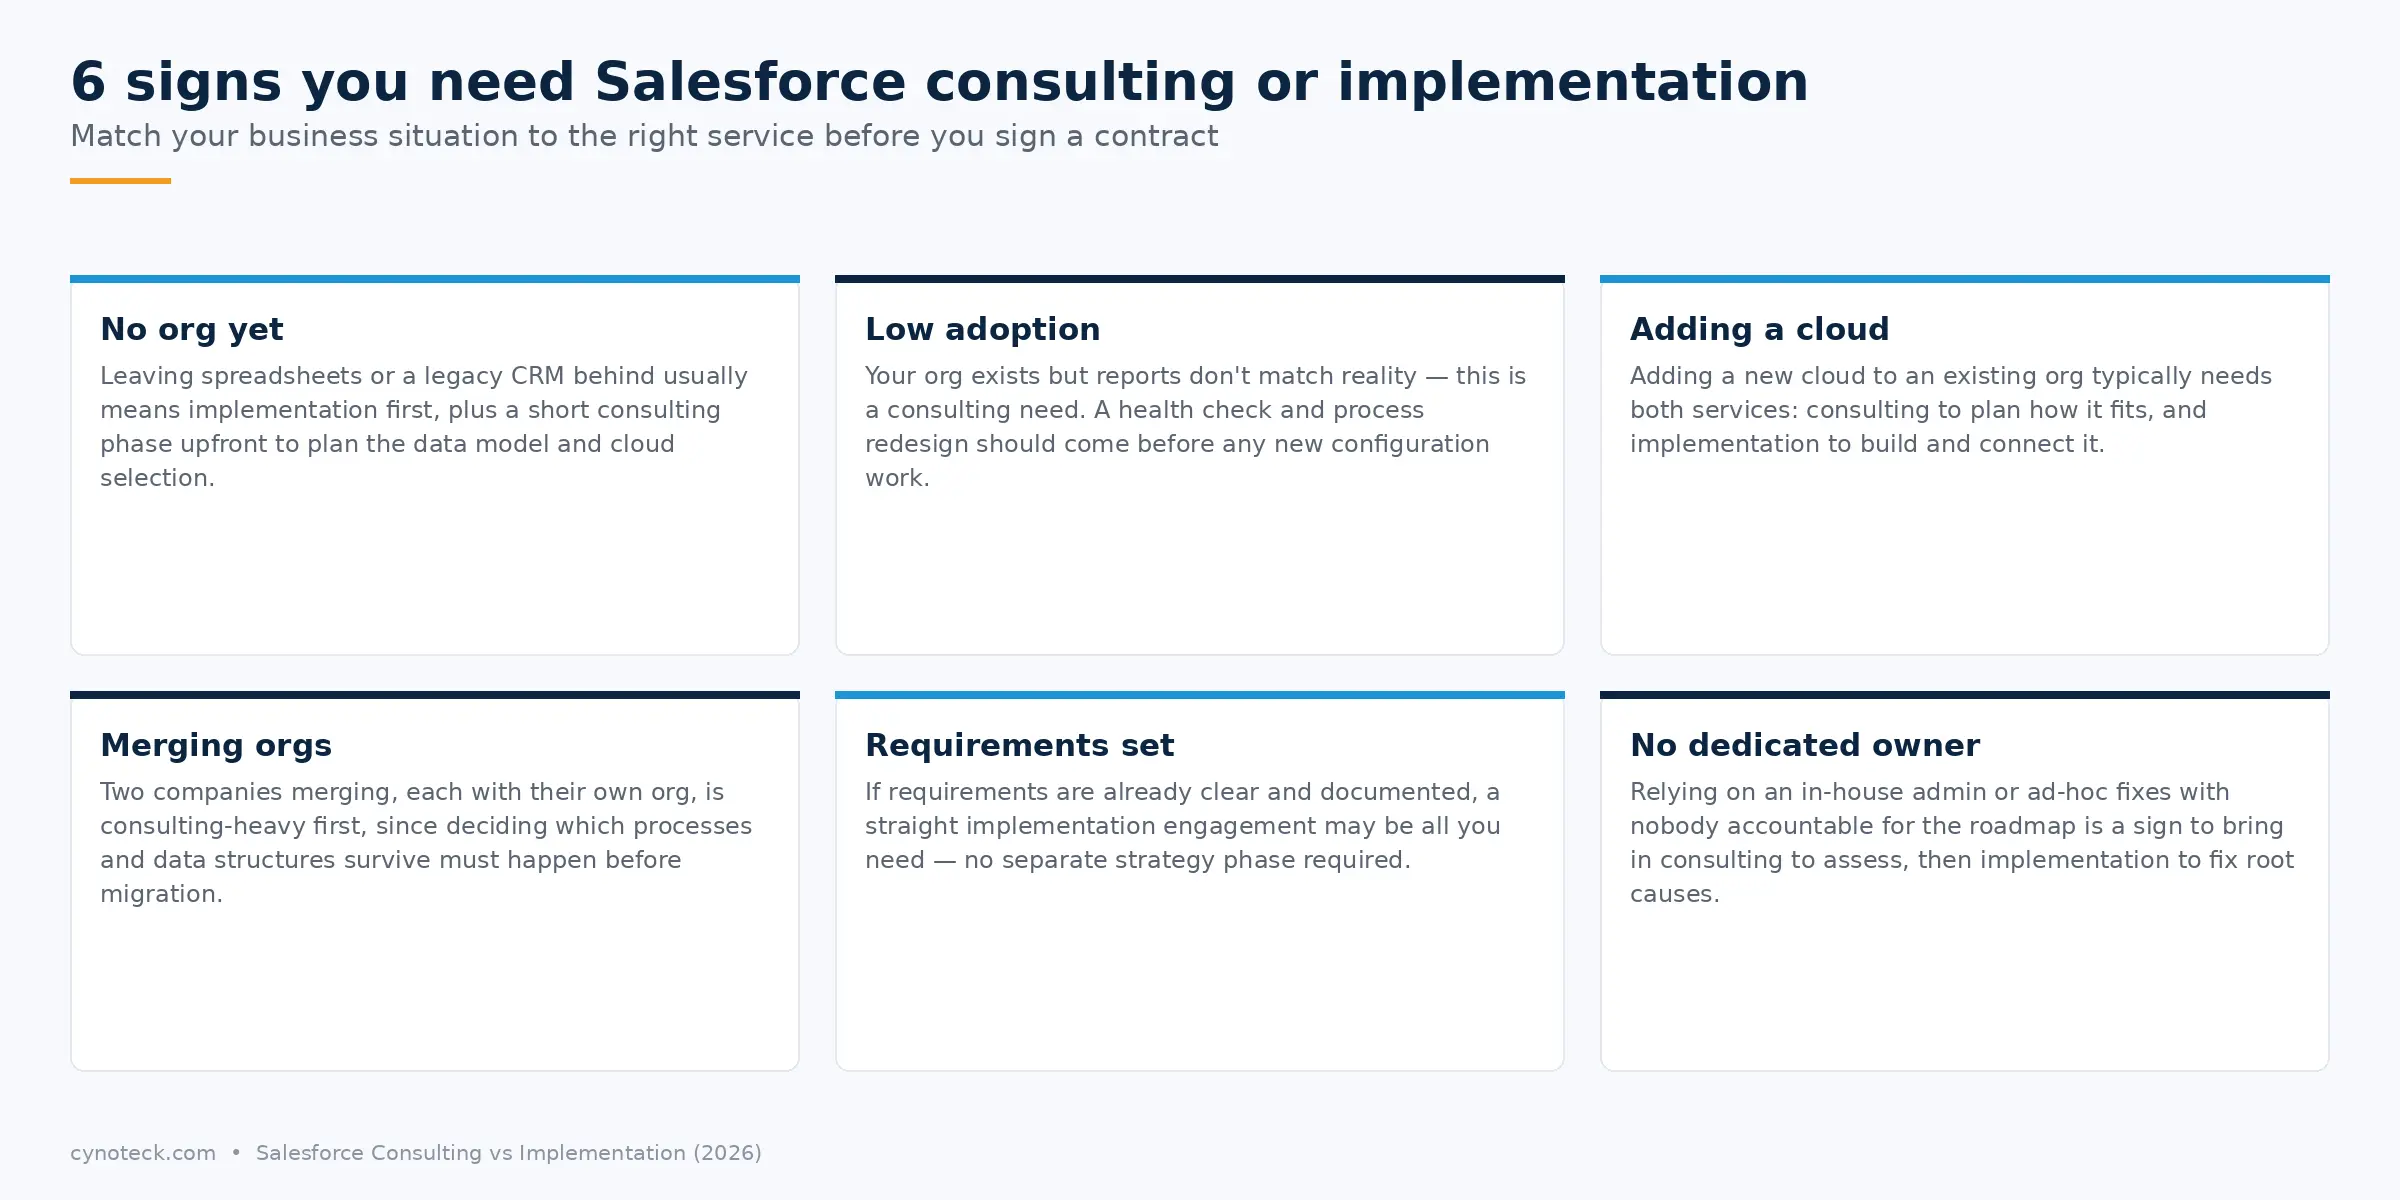The image size is (2400, 1200).
Task: Click the text about health check and process redesign
Action: pyautogui.click(x=1195, y=427)
